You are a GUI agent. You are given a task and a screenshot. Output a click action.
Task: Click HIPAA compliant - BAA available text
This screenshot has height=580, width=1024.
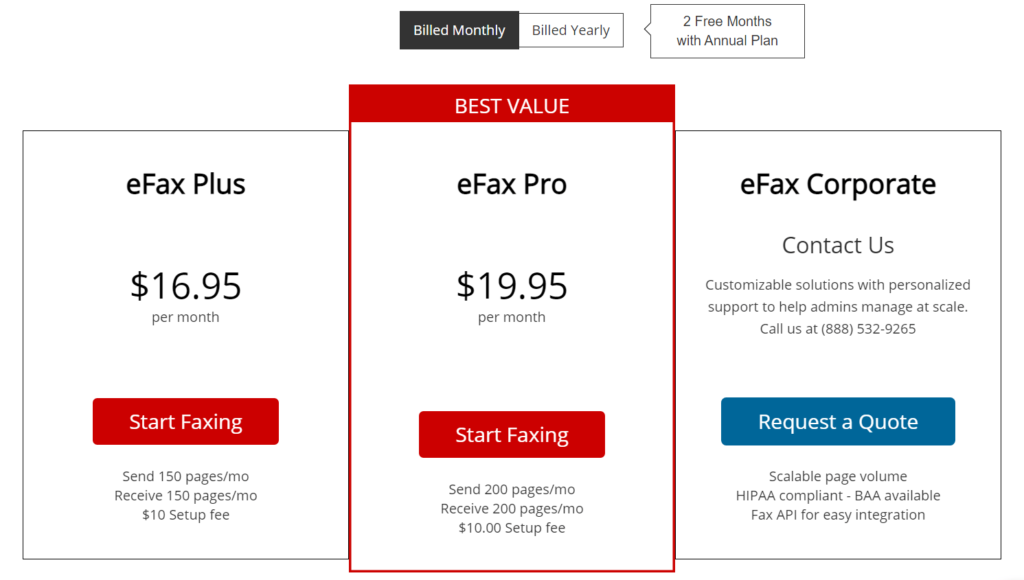point(838,496)
